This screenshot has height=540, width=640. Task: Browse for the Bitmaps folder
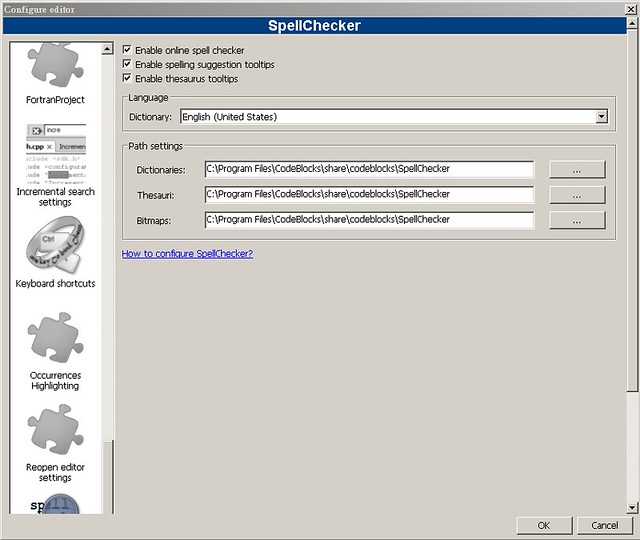coord(577,220)
